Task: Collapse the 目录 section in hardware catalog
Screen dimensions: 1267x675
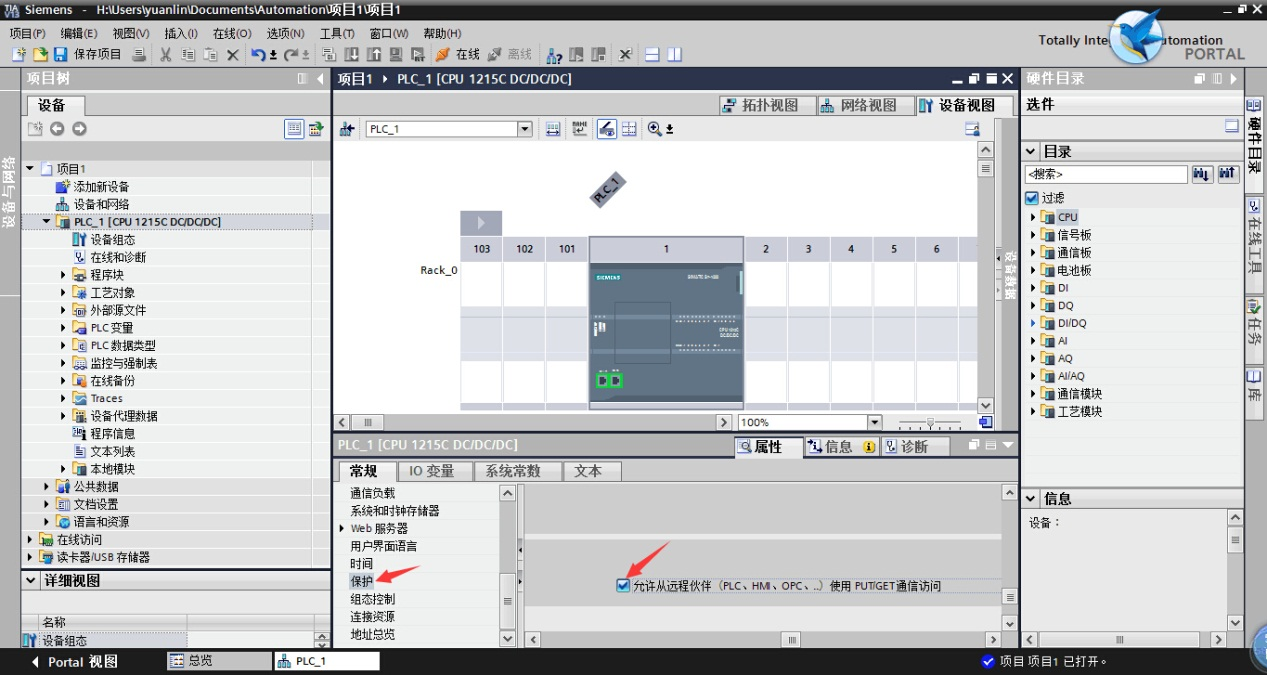Action: point(1030,152)
